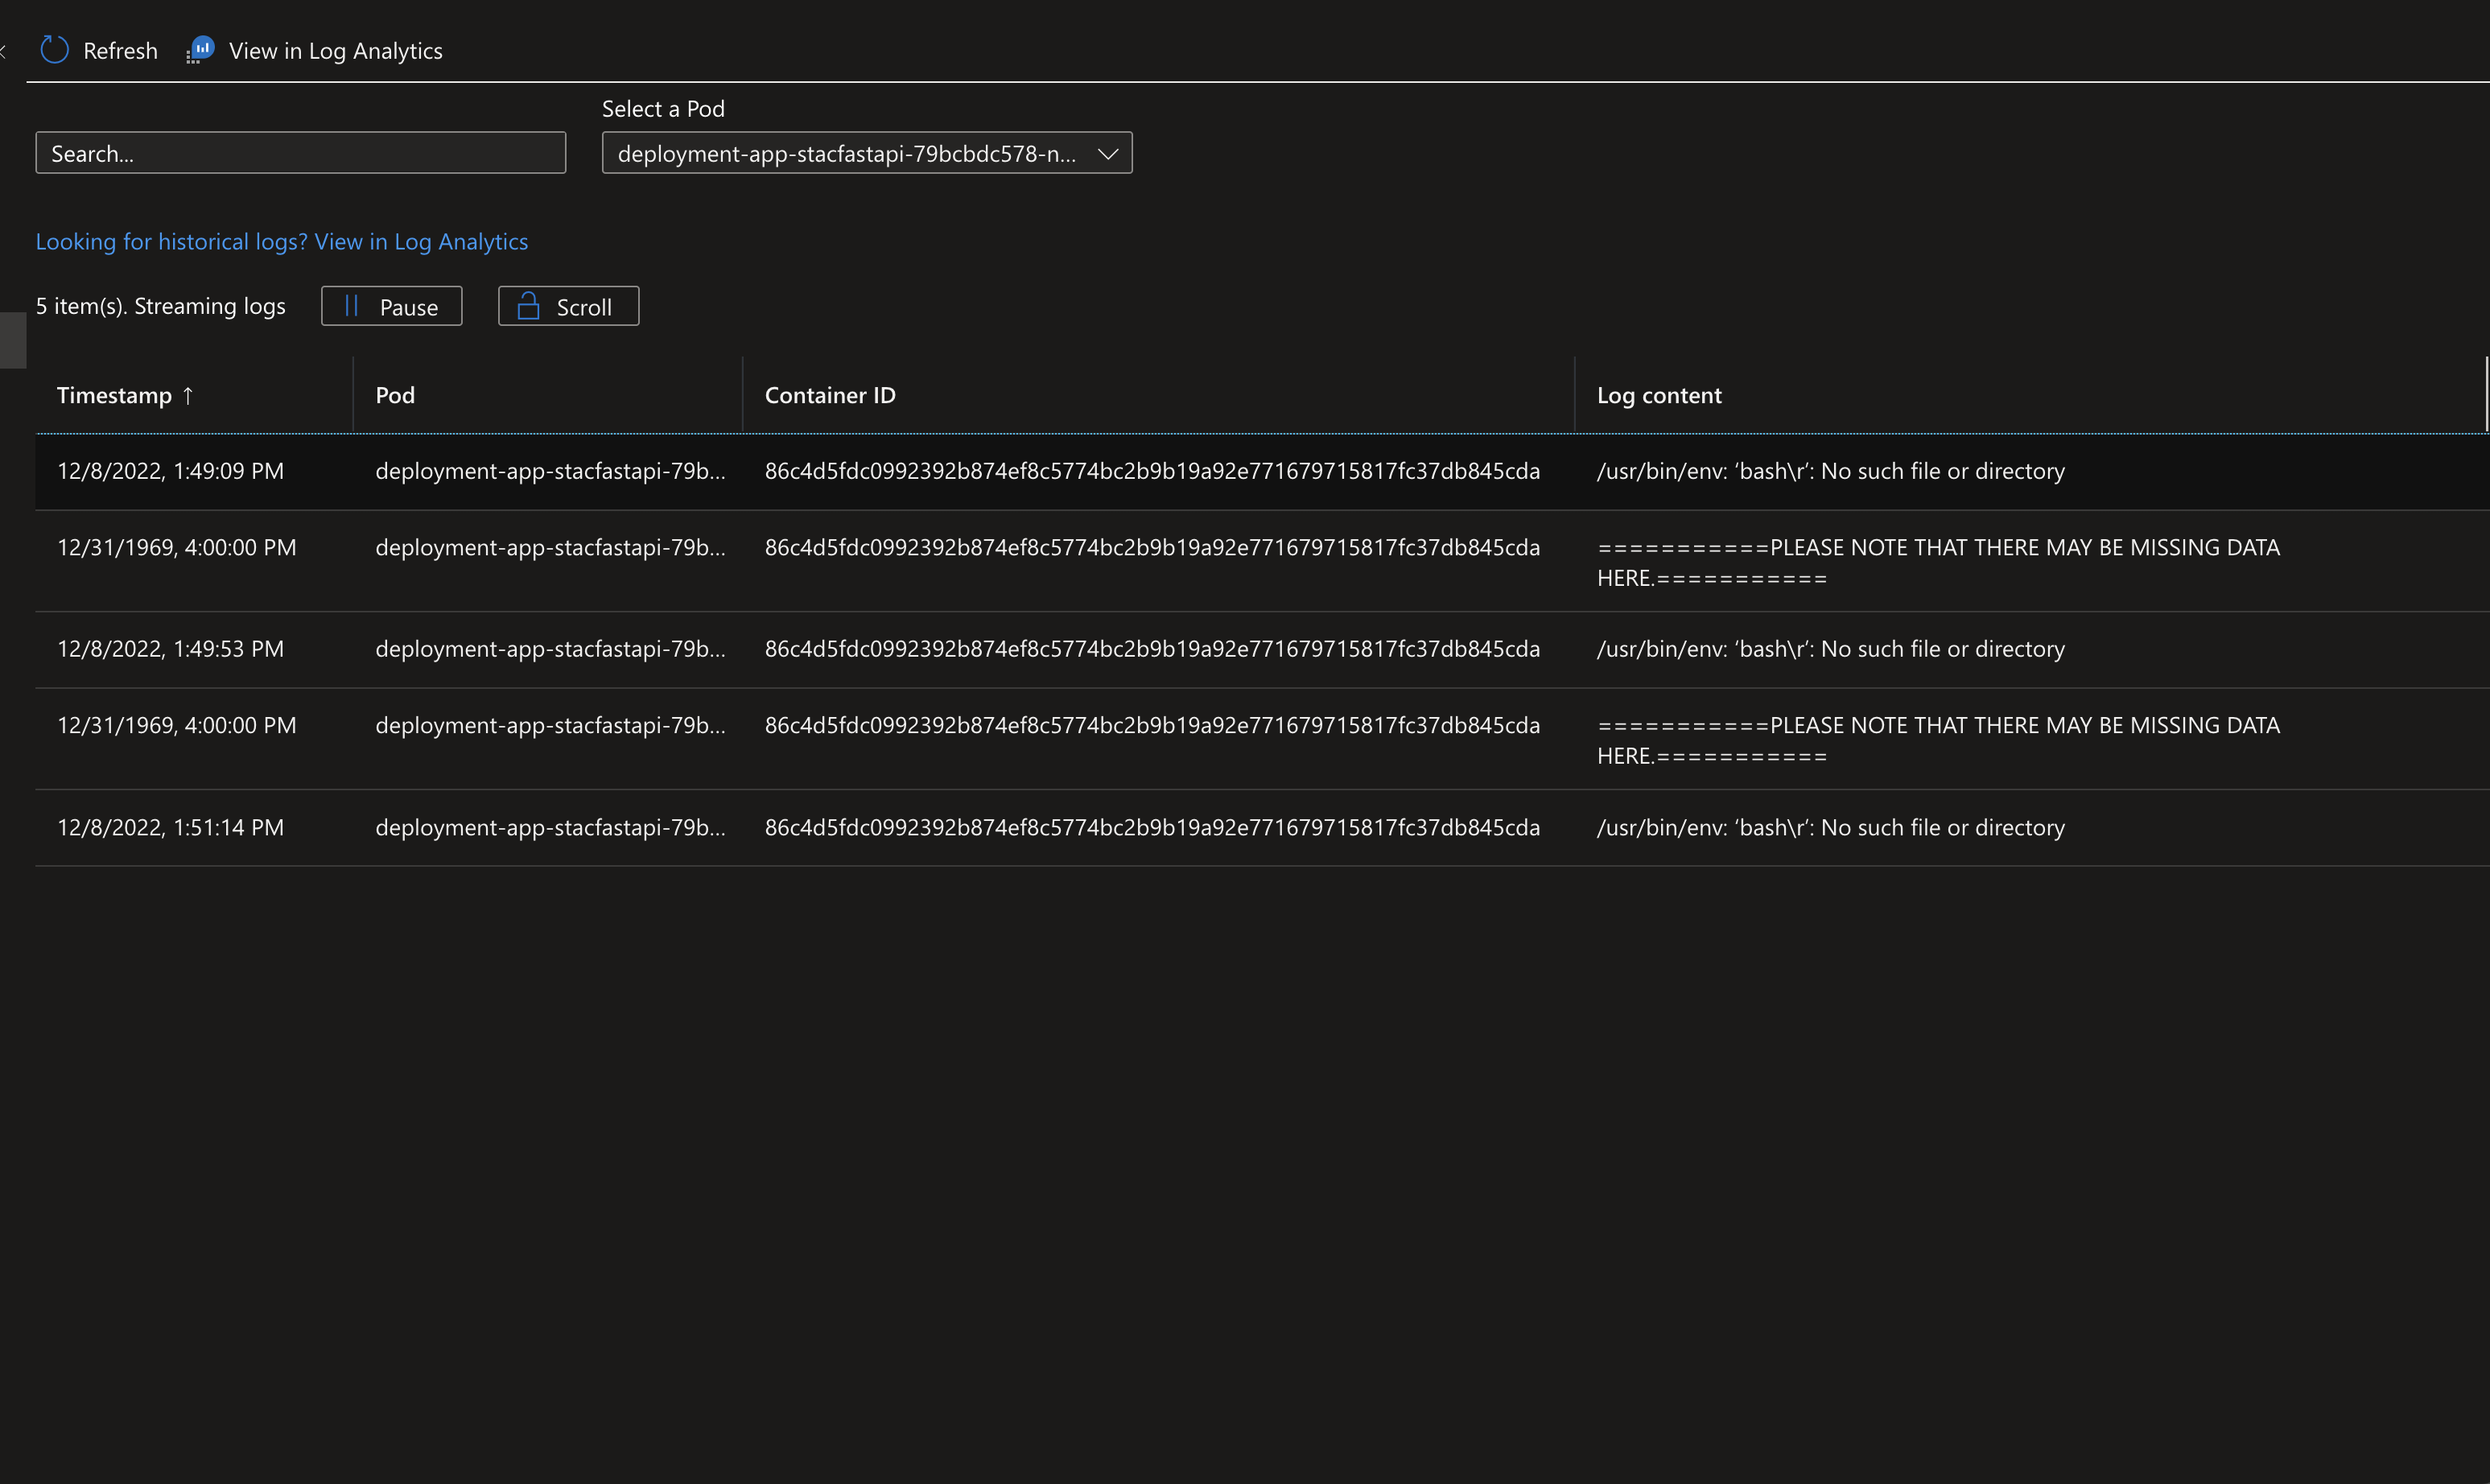Toggle Timestamp column sort order
The height and width of the screenshot is (1484, 2490).
[x=125, y=395]
